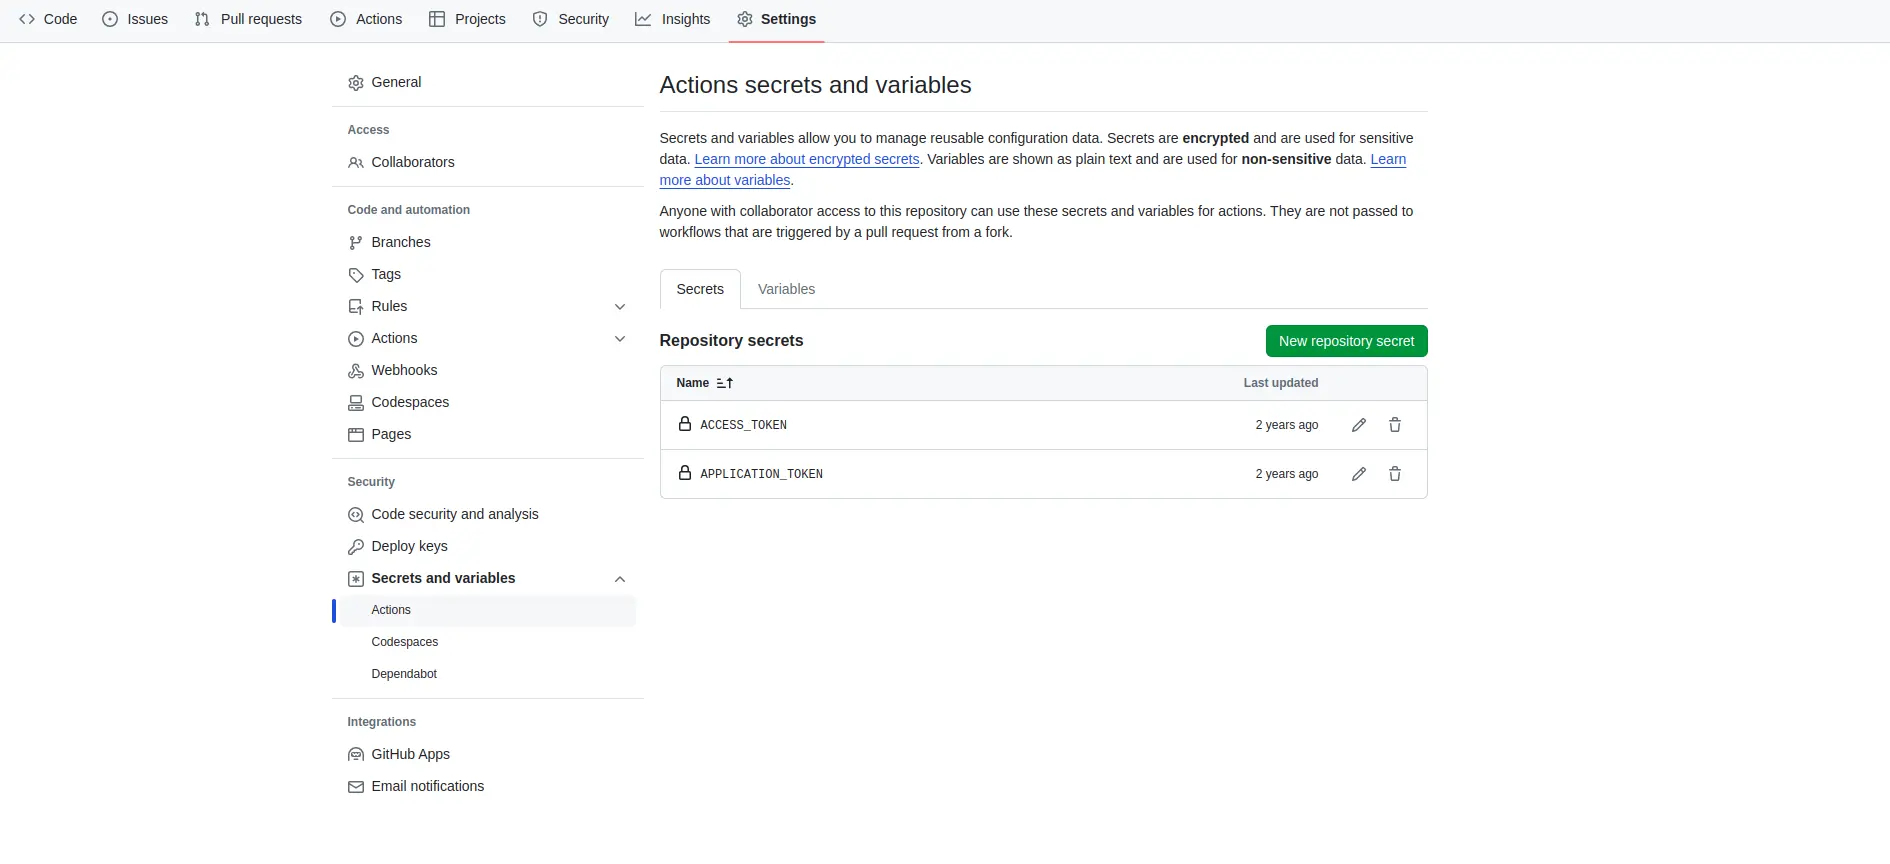Edit the ACCESS_TOKEN secret via pencil icon

pyautogui.click(x=1359, y=425)
